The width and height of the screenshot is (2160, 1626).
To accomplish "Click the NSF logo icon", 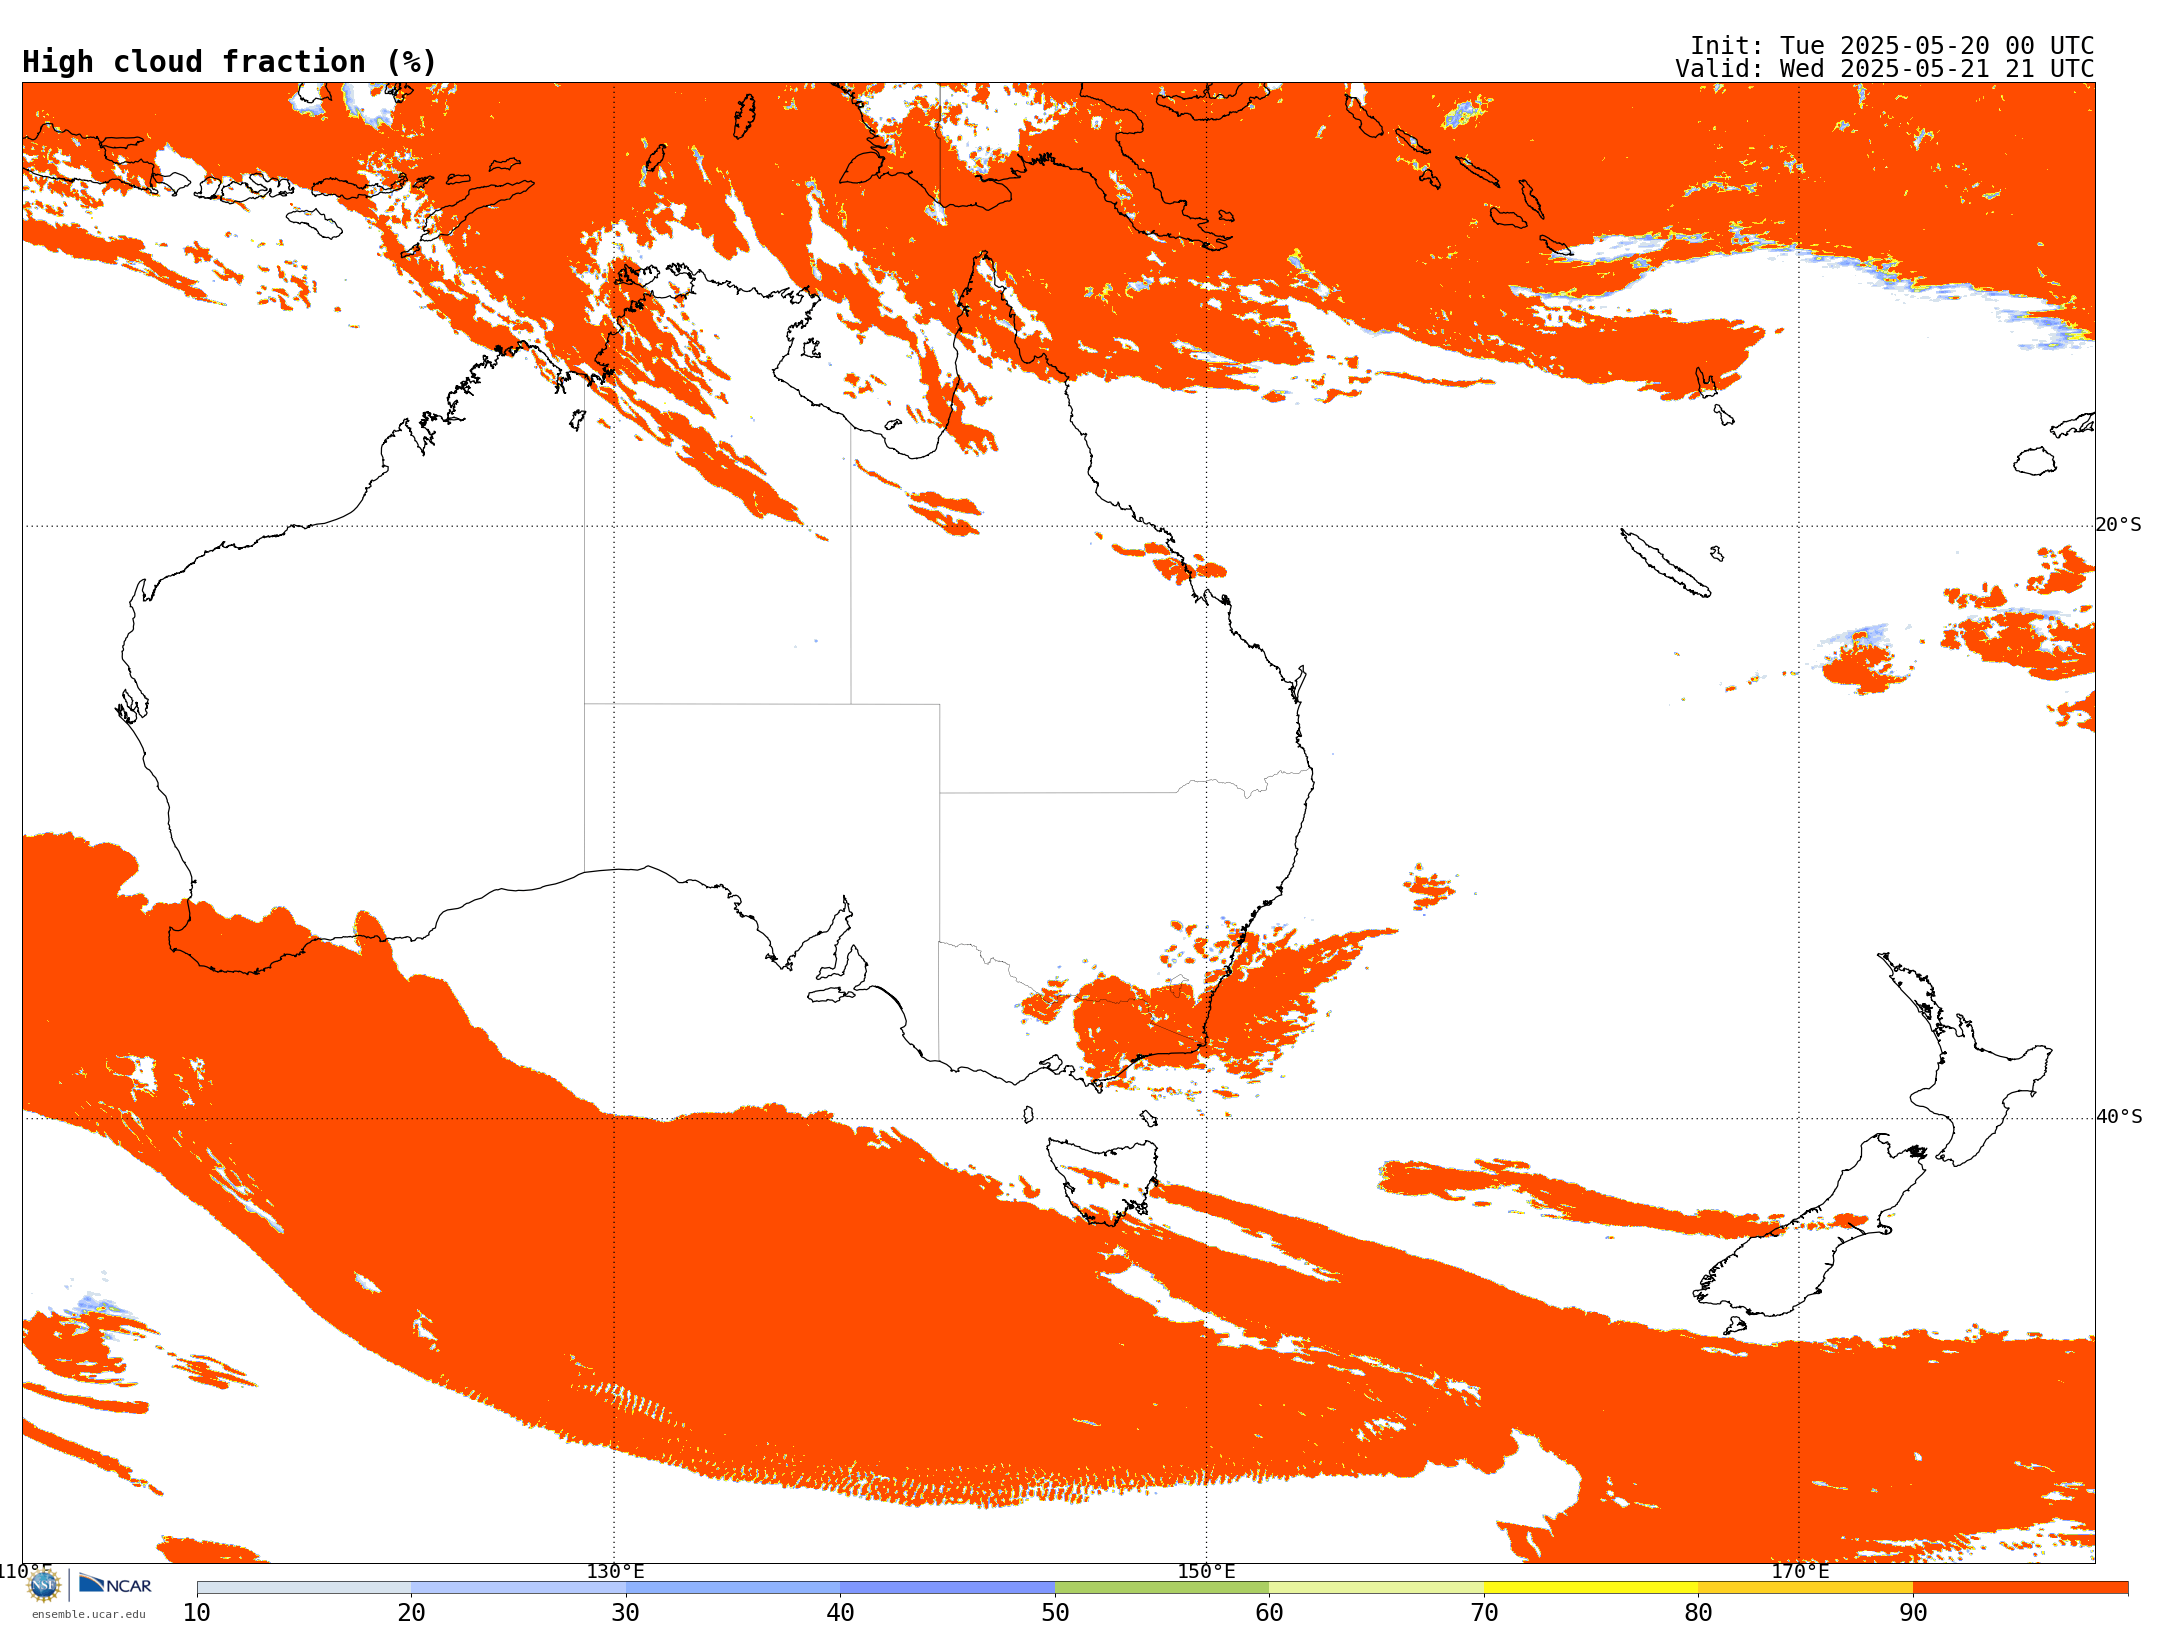I will pyautogui.click(x=44, y=1584).
